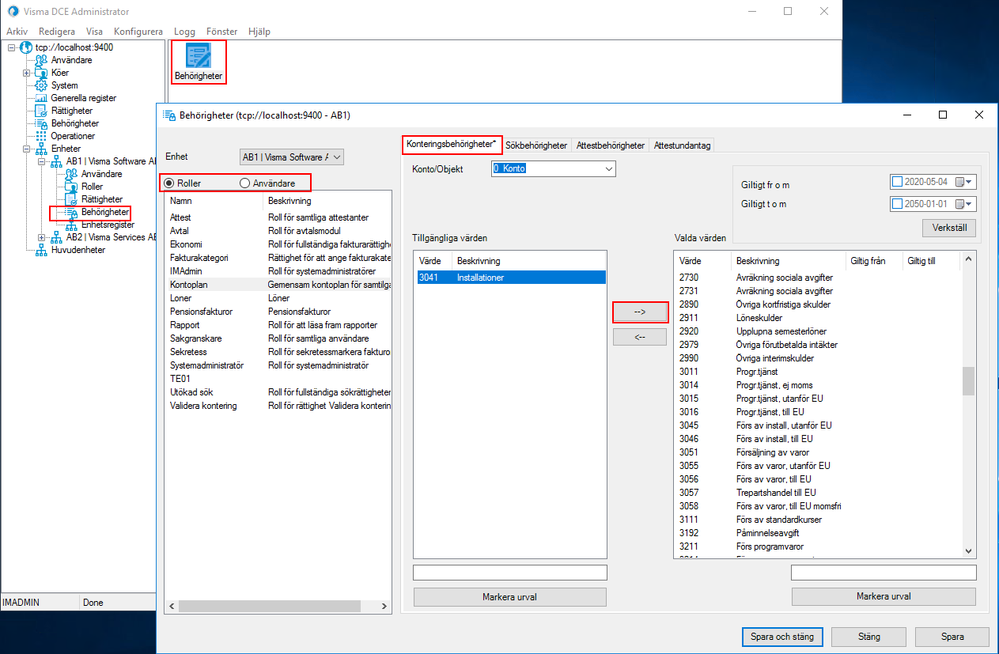Switch to the Sökbehörigheter tab
This screenshot has width=999, height=654.
tap(536, 145)
